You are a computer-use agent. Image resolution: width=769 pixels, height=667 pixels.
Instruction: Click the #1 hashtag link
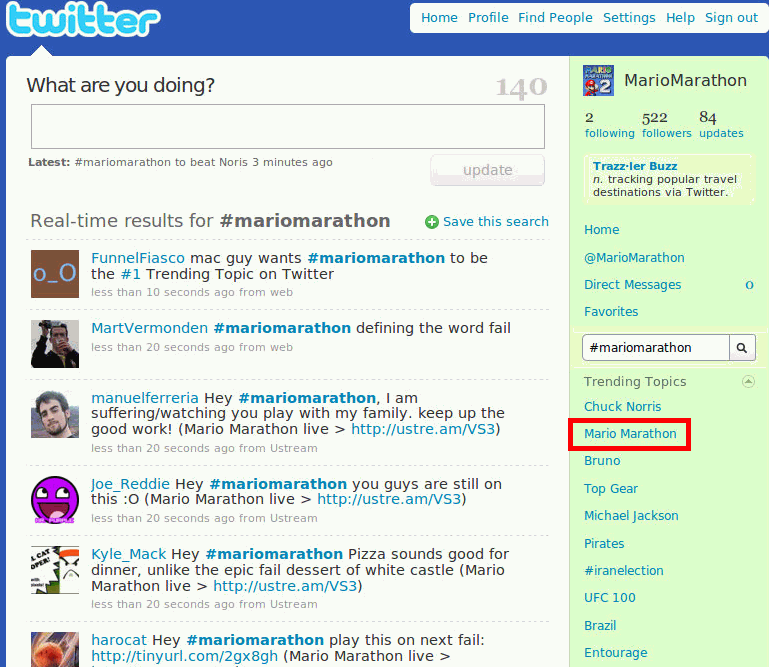click(130, 274)
